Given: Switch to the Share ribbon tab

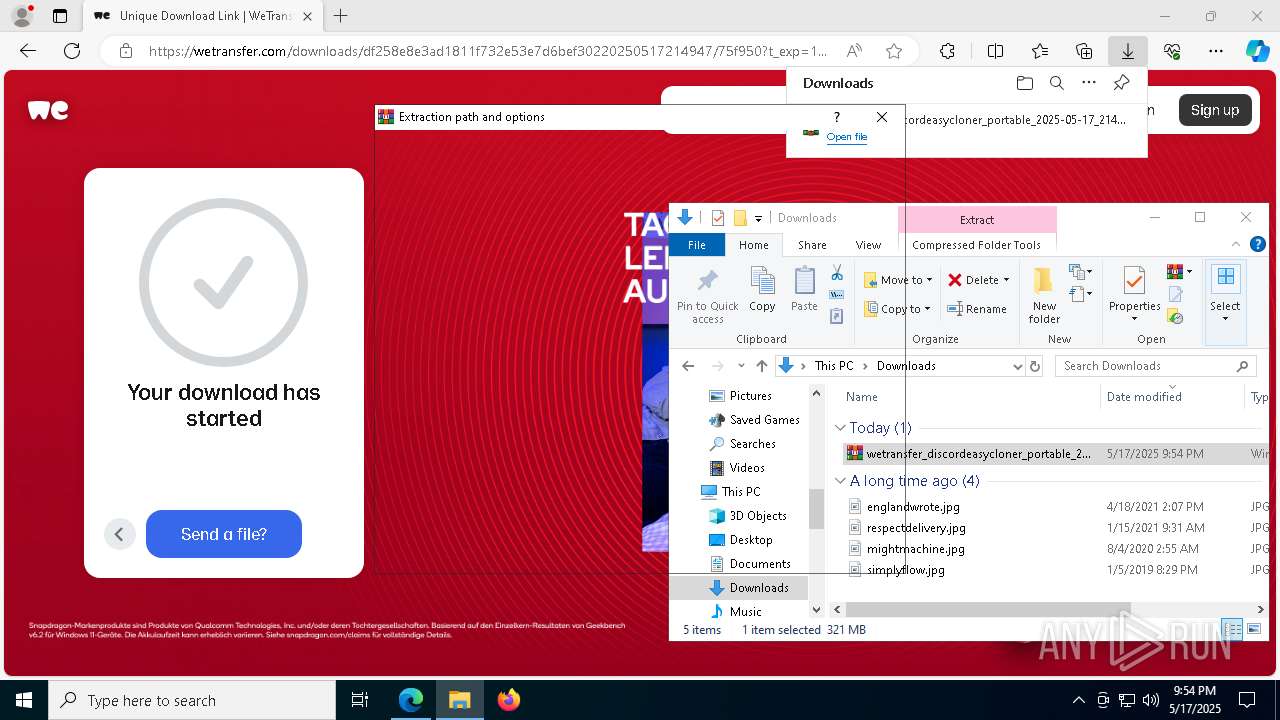Looking at the screenshot, I should [812, 245].
